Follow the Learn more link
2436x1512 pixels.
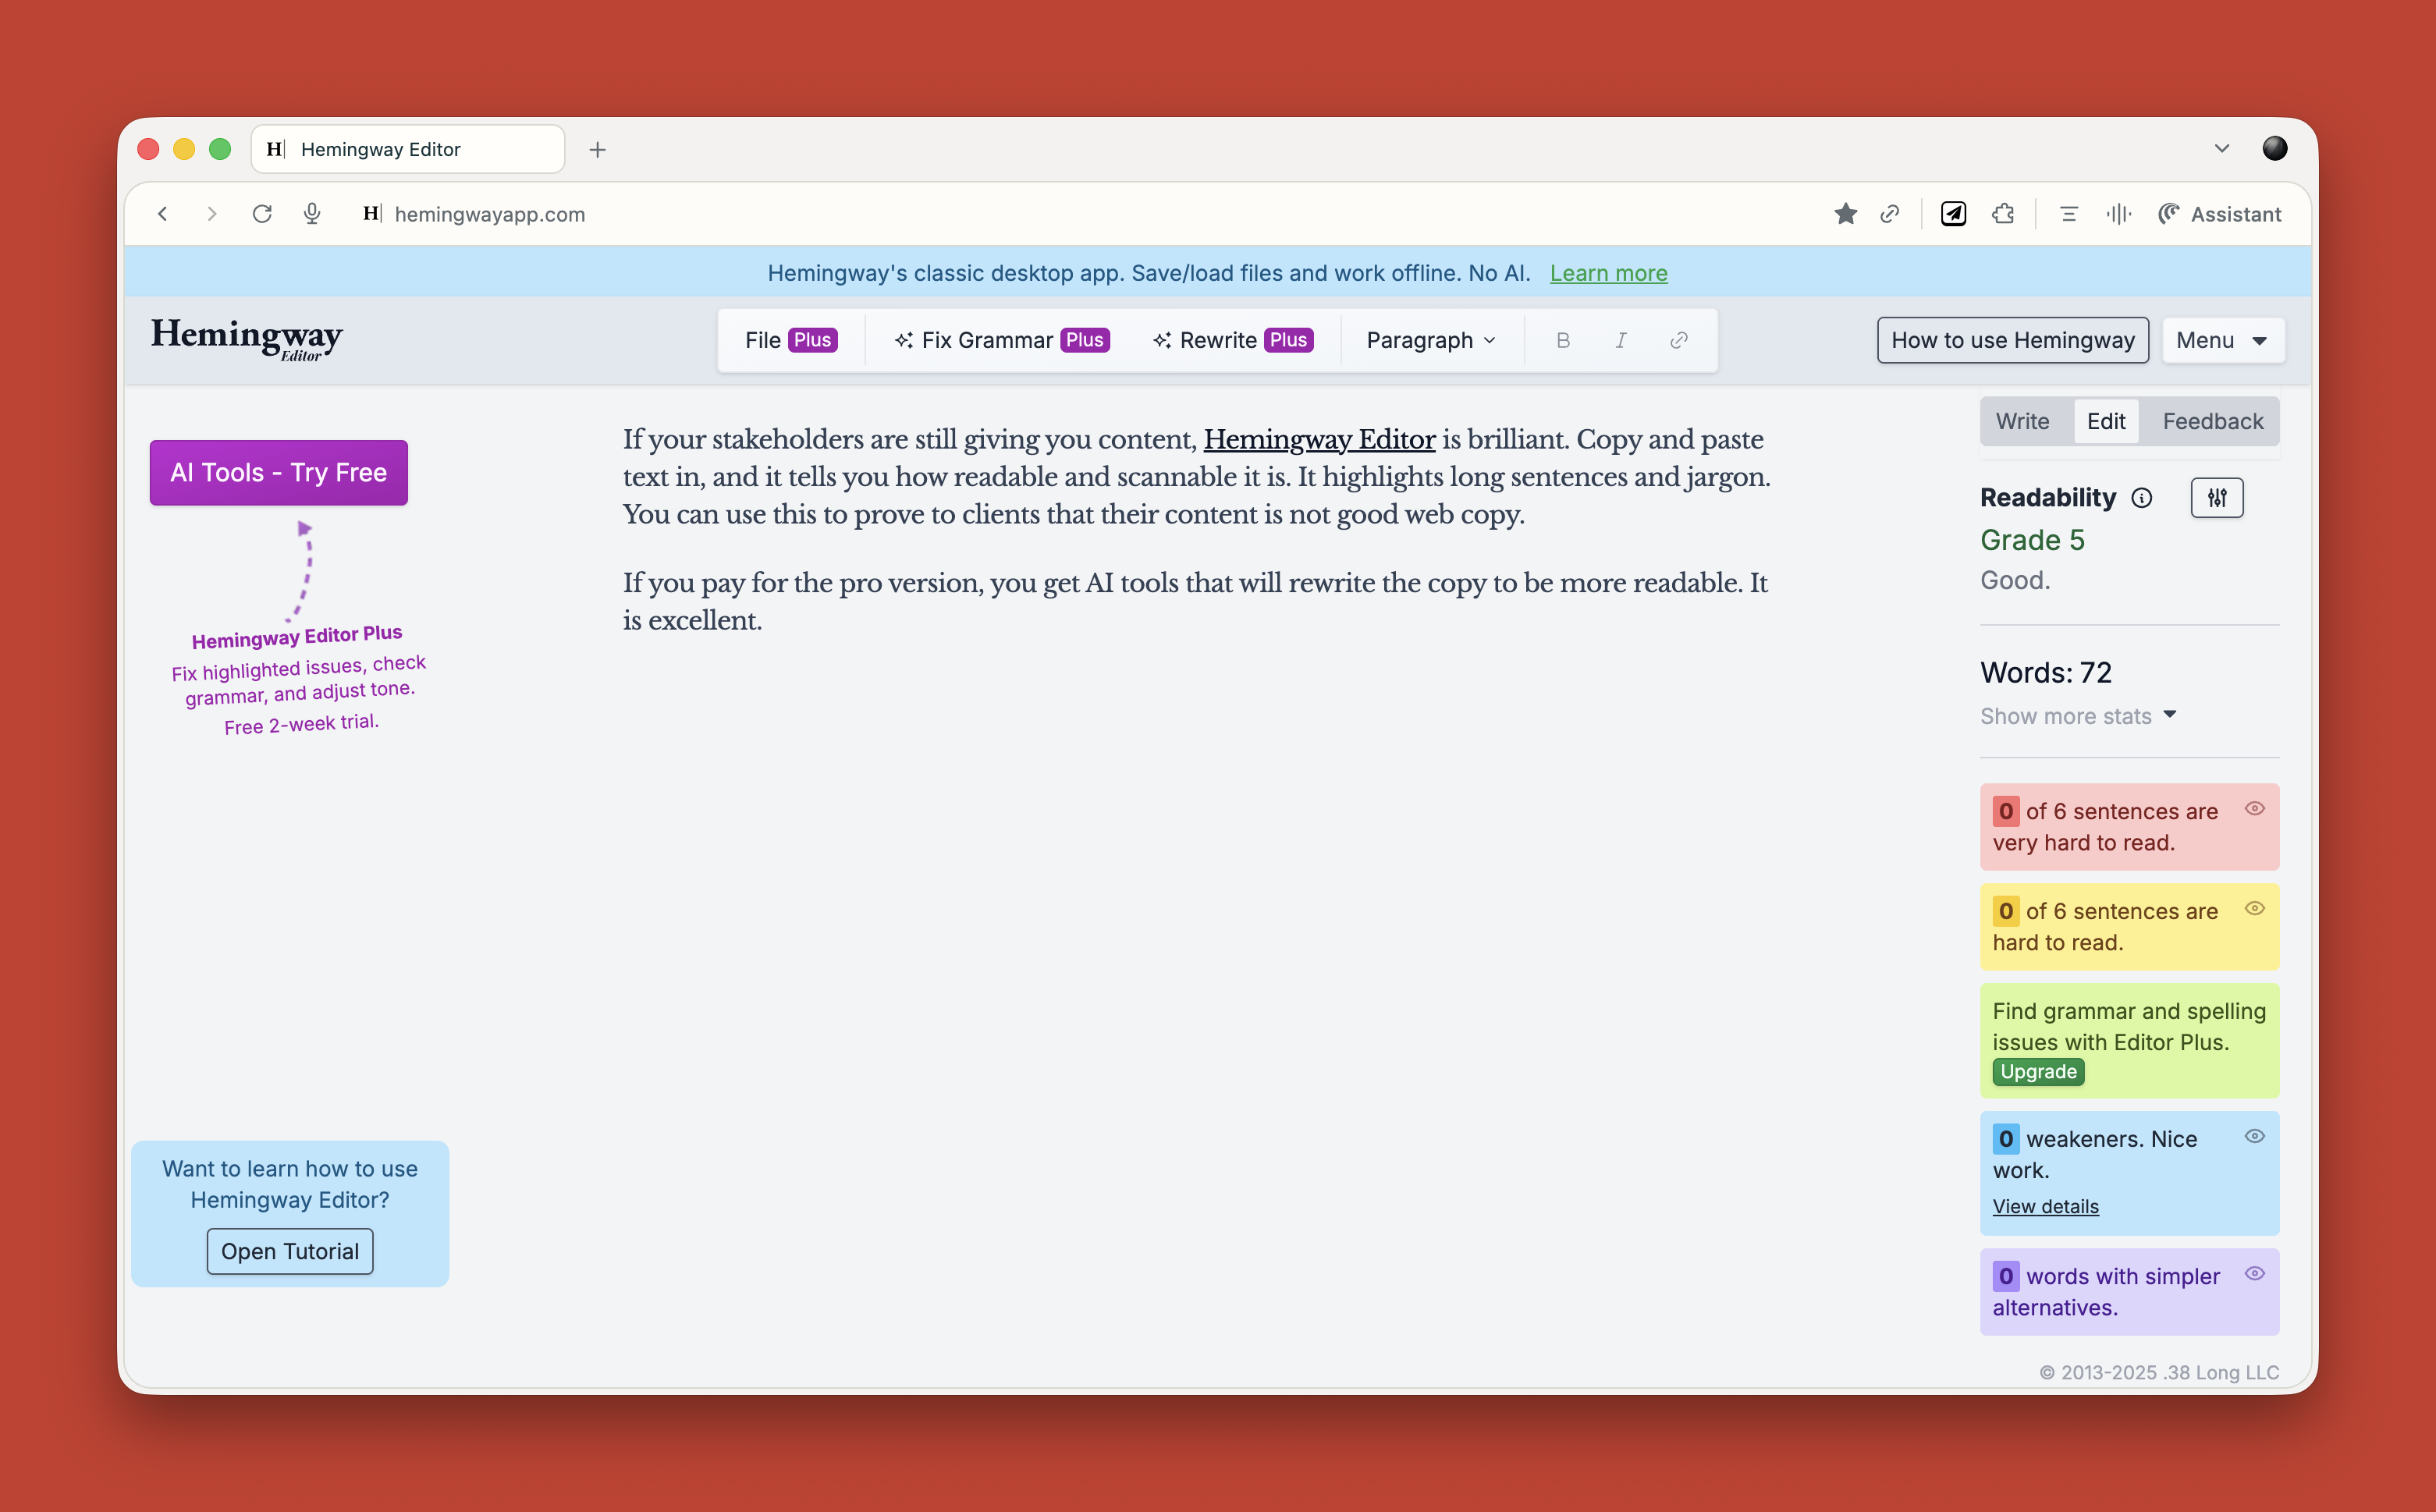coord(1608,273)
